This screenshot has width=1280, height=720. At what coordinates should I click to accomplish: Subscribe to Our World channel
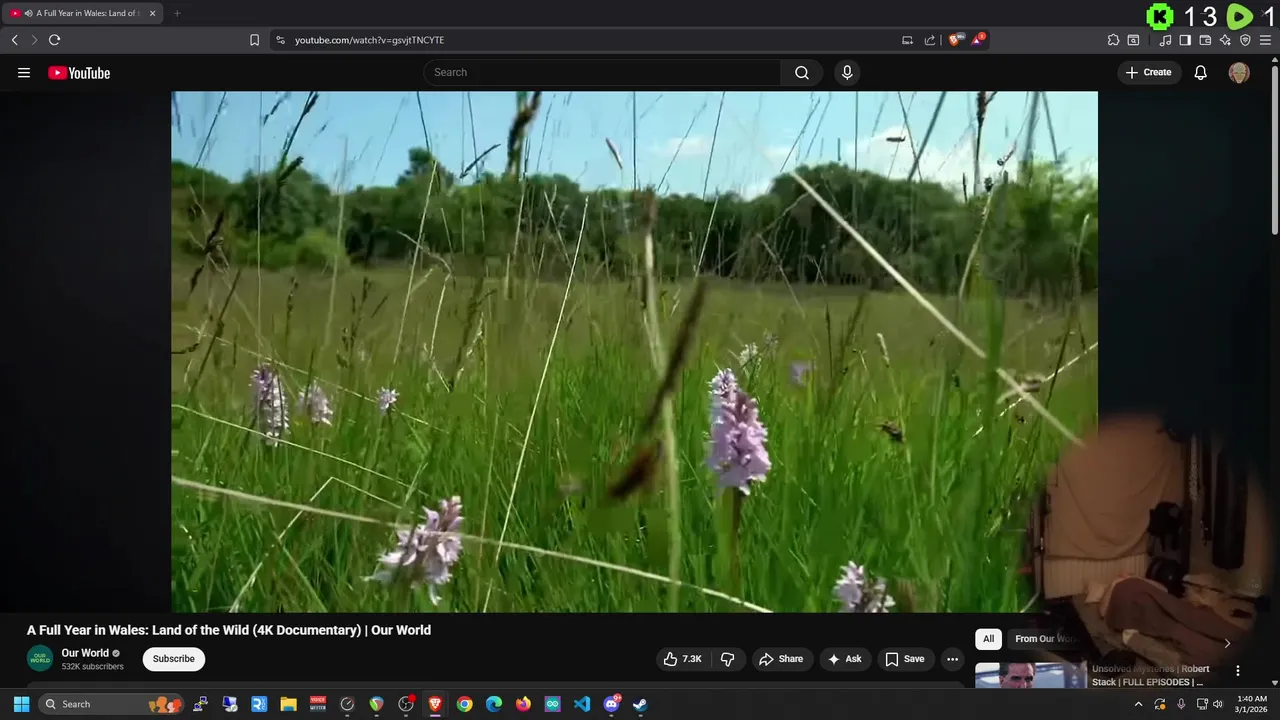[174, 659]
